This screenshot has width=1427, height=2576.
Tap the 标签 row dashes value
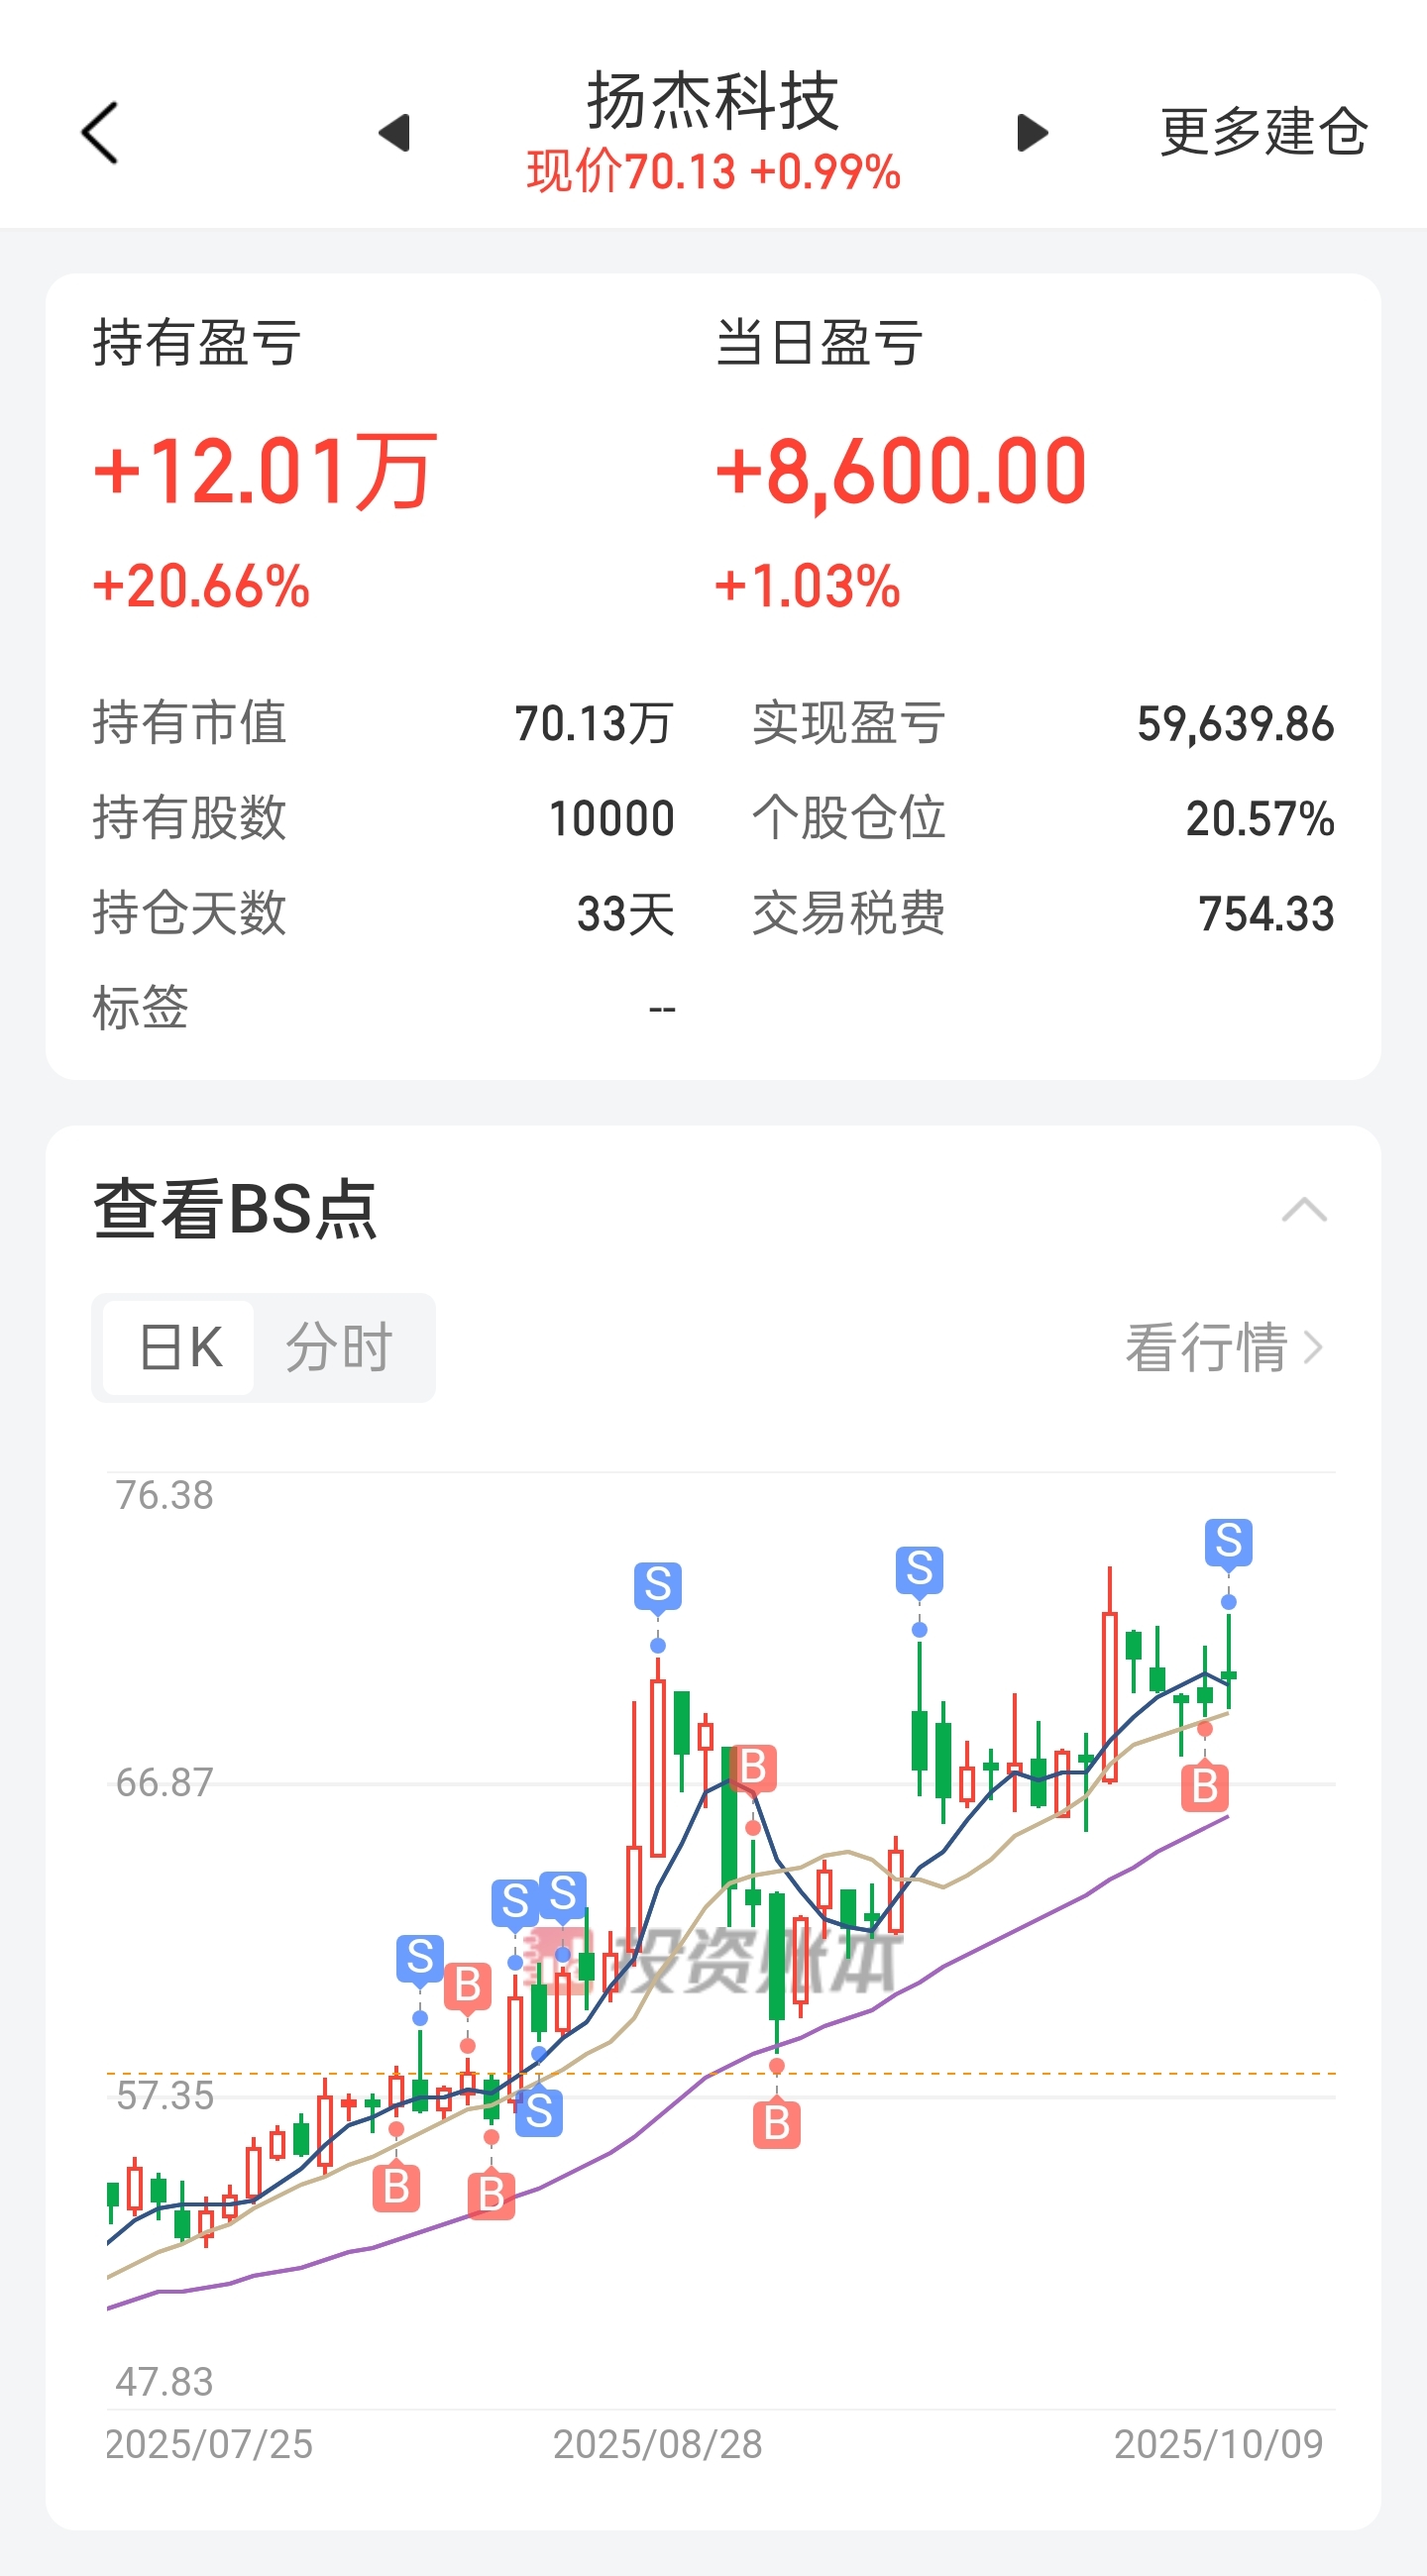662,1008
